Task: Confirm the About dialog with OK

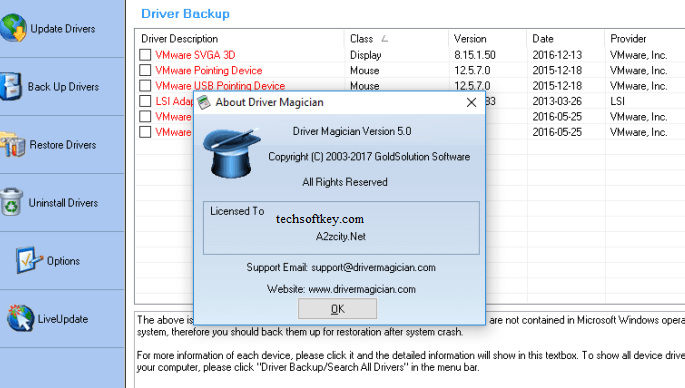Action: tap(337, 309)
